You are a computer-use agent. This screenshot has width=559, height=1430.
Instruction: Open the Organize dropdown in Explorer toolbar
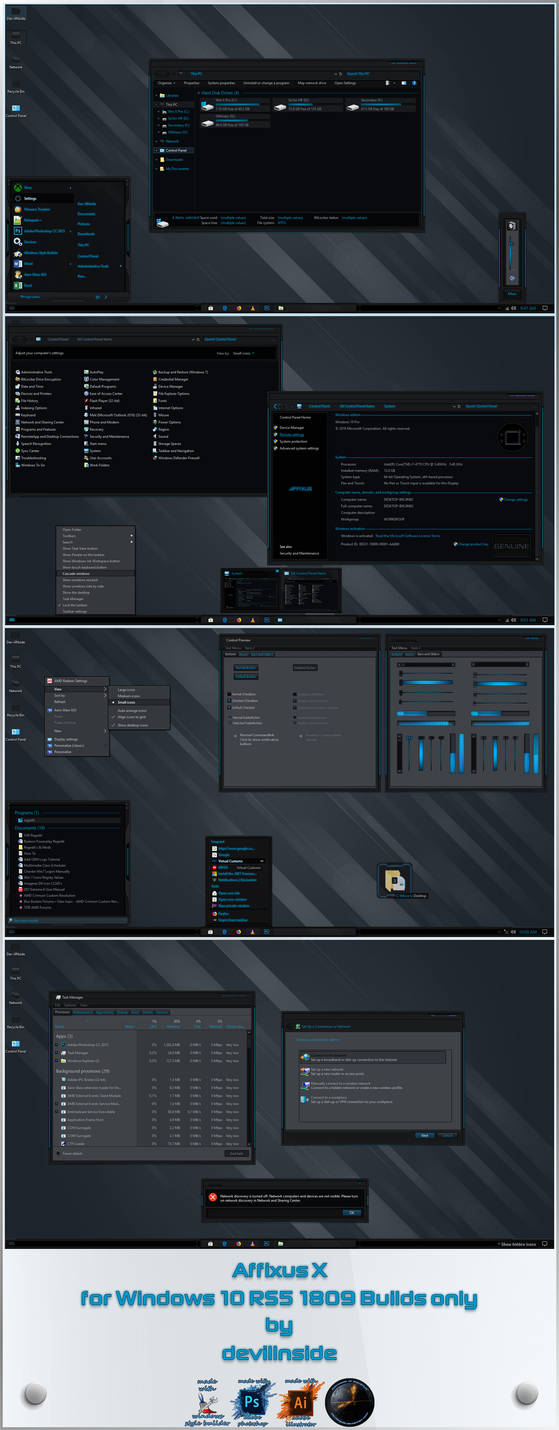coord(166,83)
